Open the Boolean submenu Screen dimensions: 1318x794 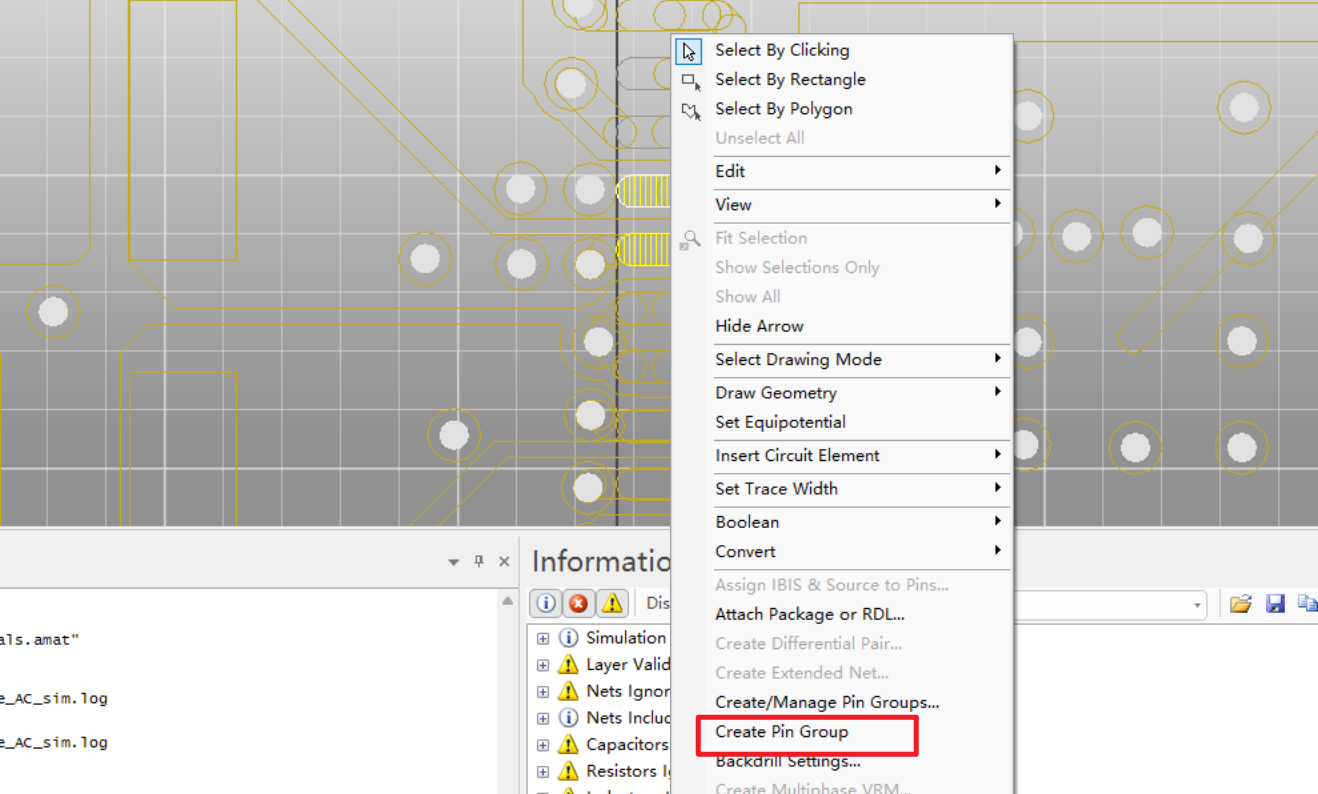coord(842,522)
